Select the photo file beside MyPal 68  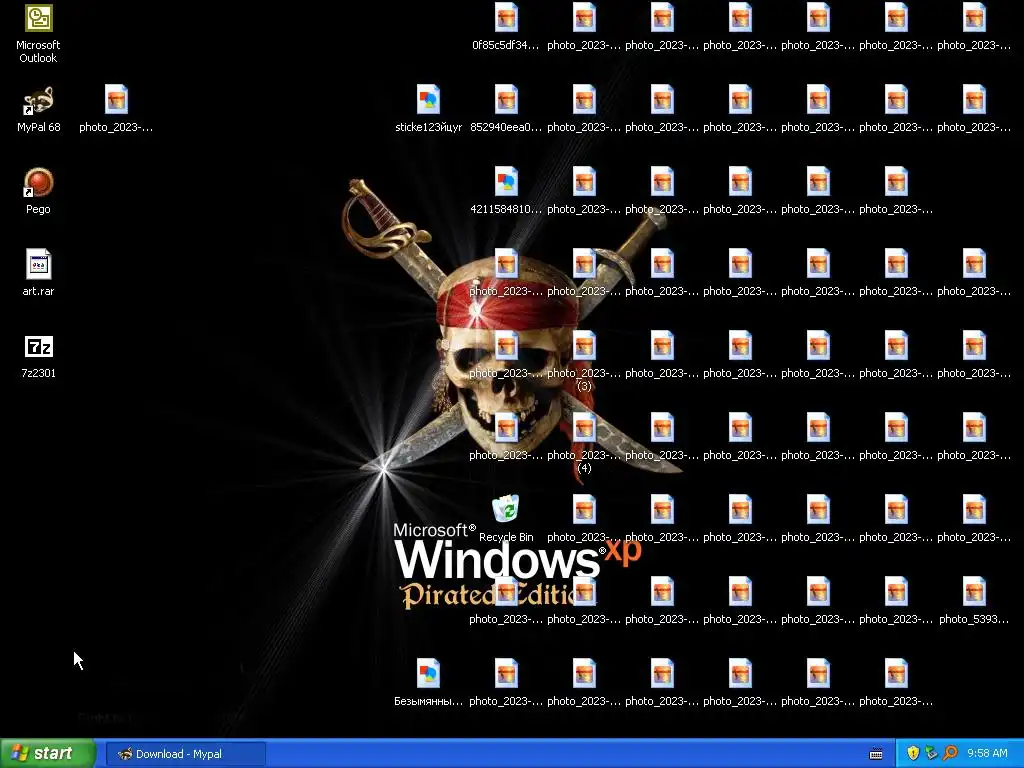pyautogui.click(x=116, y=109)
